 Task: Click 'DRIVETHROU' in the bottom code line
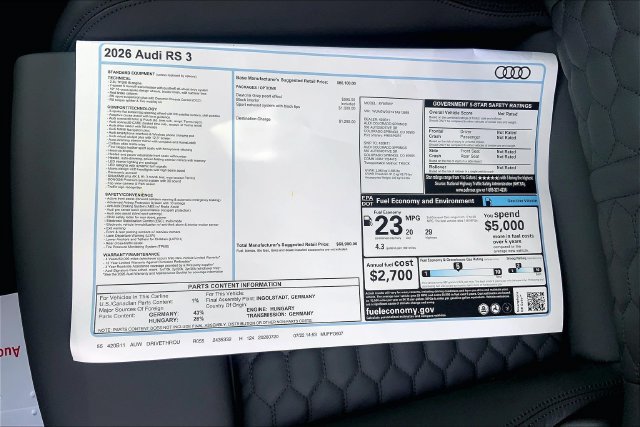(163, 343)
